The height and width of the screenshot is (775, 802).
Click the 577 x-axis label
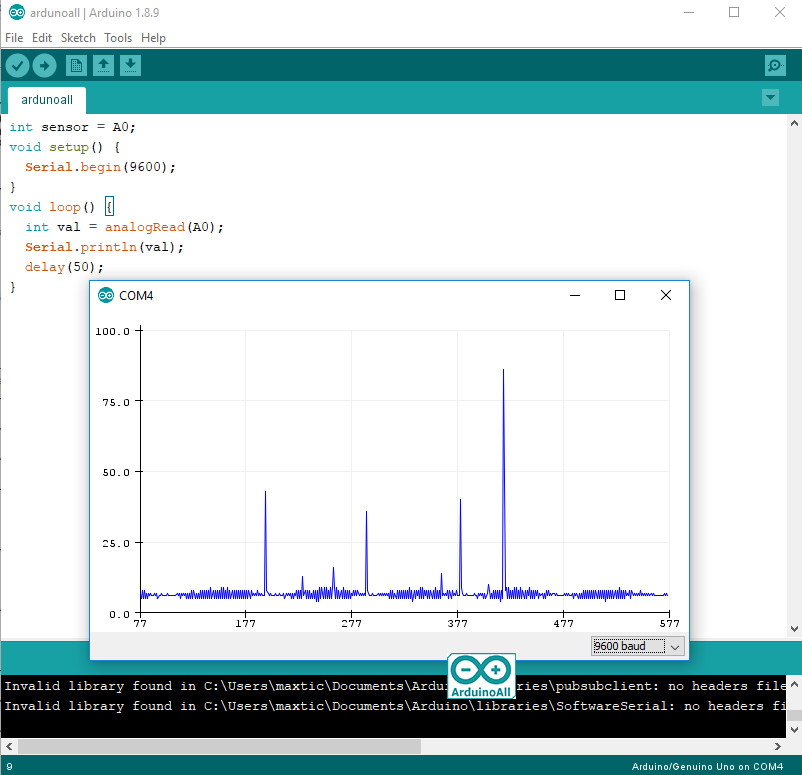pyautogui.click(x=669, y=623)
